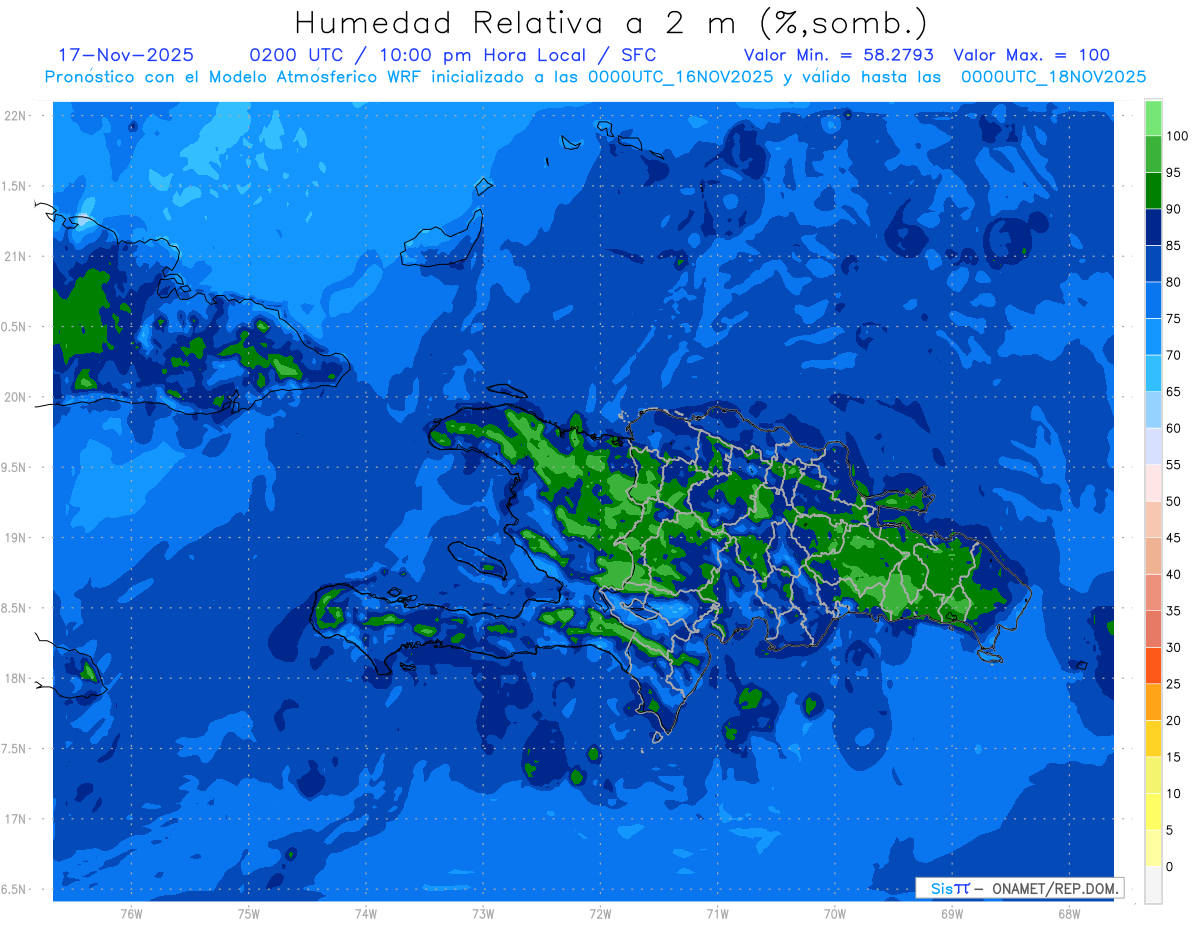This screenshot has width=1200, height=927.
Task: Click the legend value '85'
Action: tap(1173, 245)
